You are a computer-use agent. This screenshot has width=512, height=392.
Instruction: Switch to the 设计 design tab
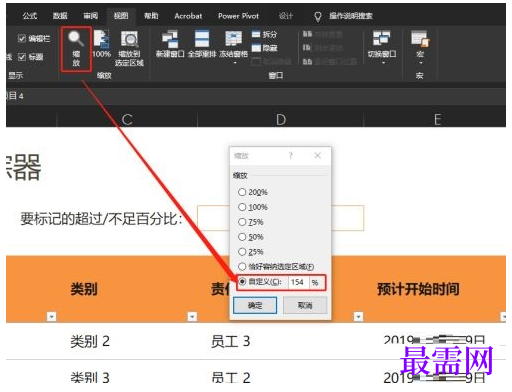286,16
